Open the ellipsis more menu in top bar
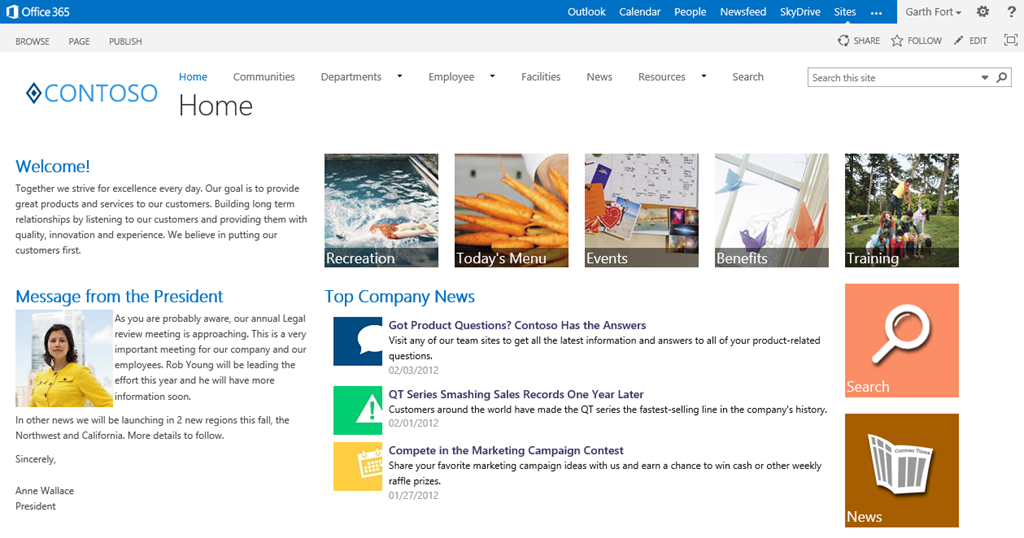1024x538 pixels. (876, 12)
